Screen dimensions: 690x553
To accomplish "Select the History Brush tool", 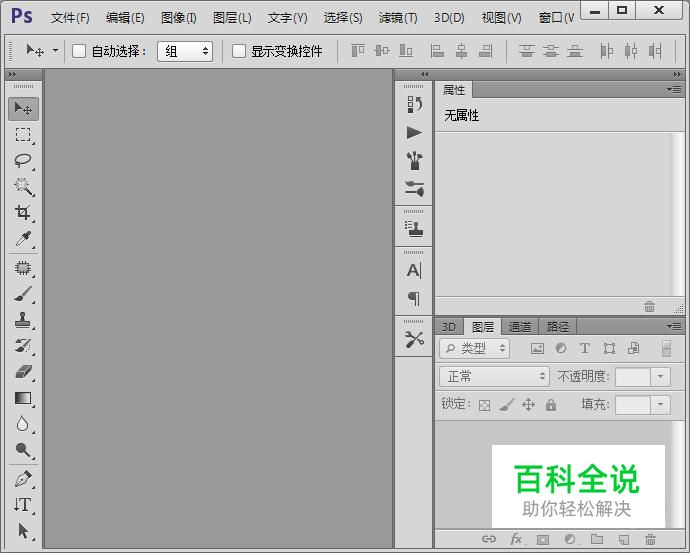I will tap(23, 345).
